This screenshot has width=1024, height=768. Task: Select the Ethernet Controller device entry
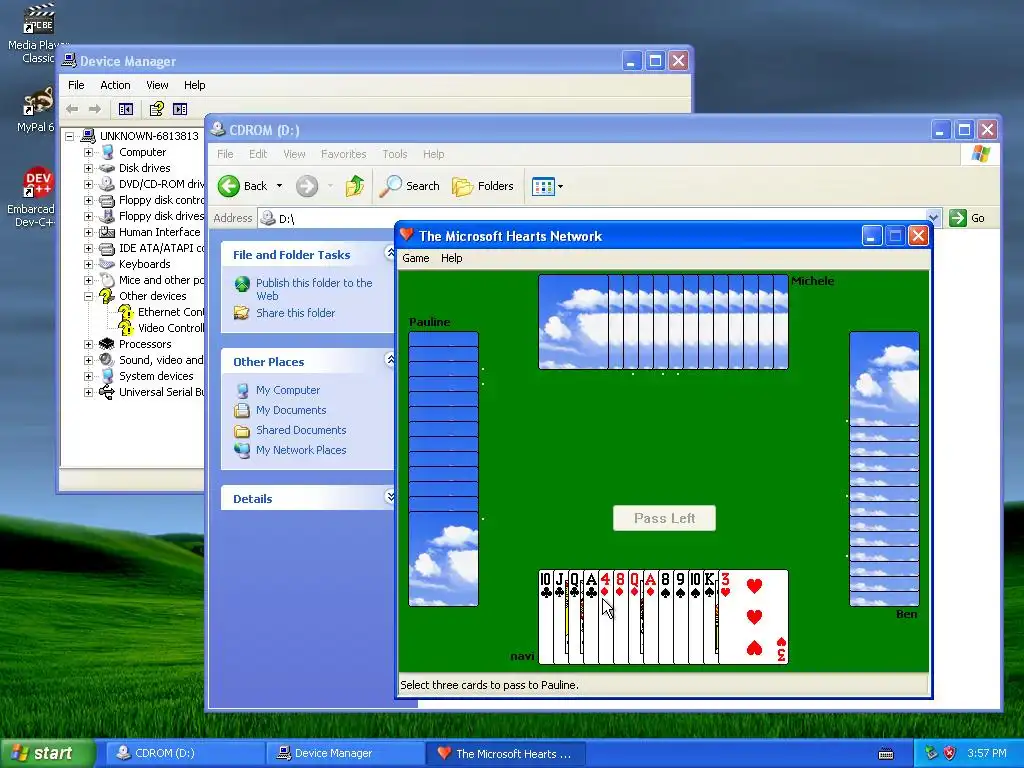tap(170, 312)
